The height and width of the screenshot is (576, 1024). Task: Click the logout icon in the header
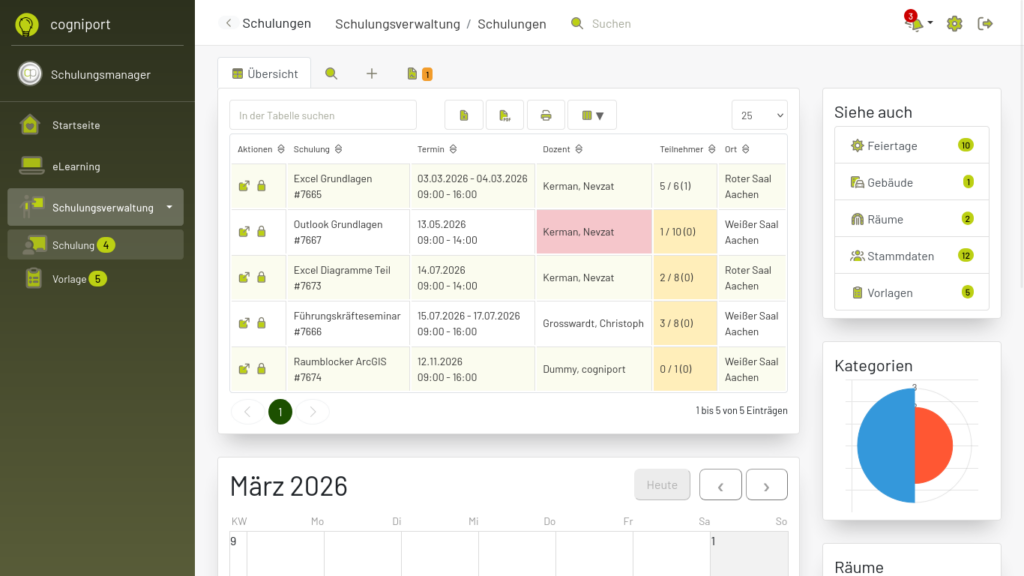985,24
